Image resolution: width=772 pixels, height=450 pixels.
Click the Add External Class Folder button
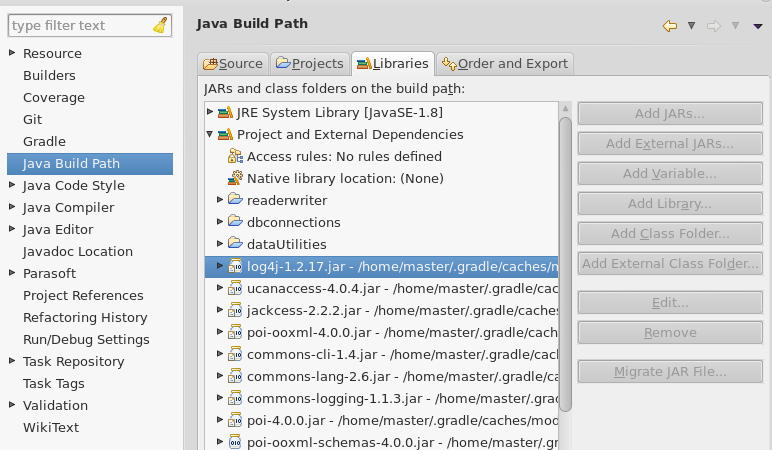(x=670, y=264)
